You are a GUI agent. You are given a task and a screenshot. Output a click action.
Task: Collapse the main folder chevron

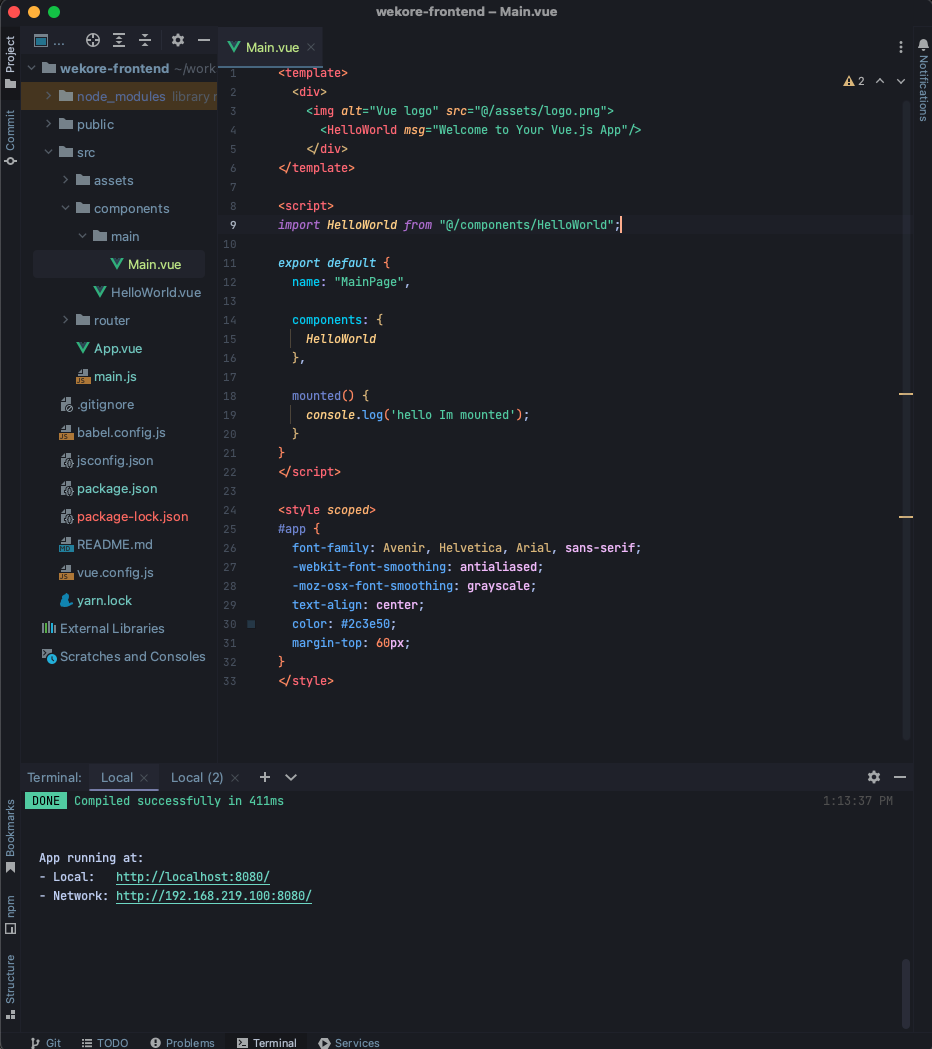click(82, 236)
